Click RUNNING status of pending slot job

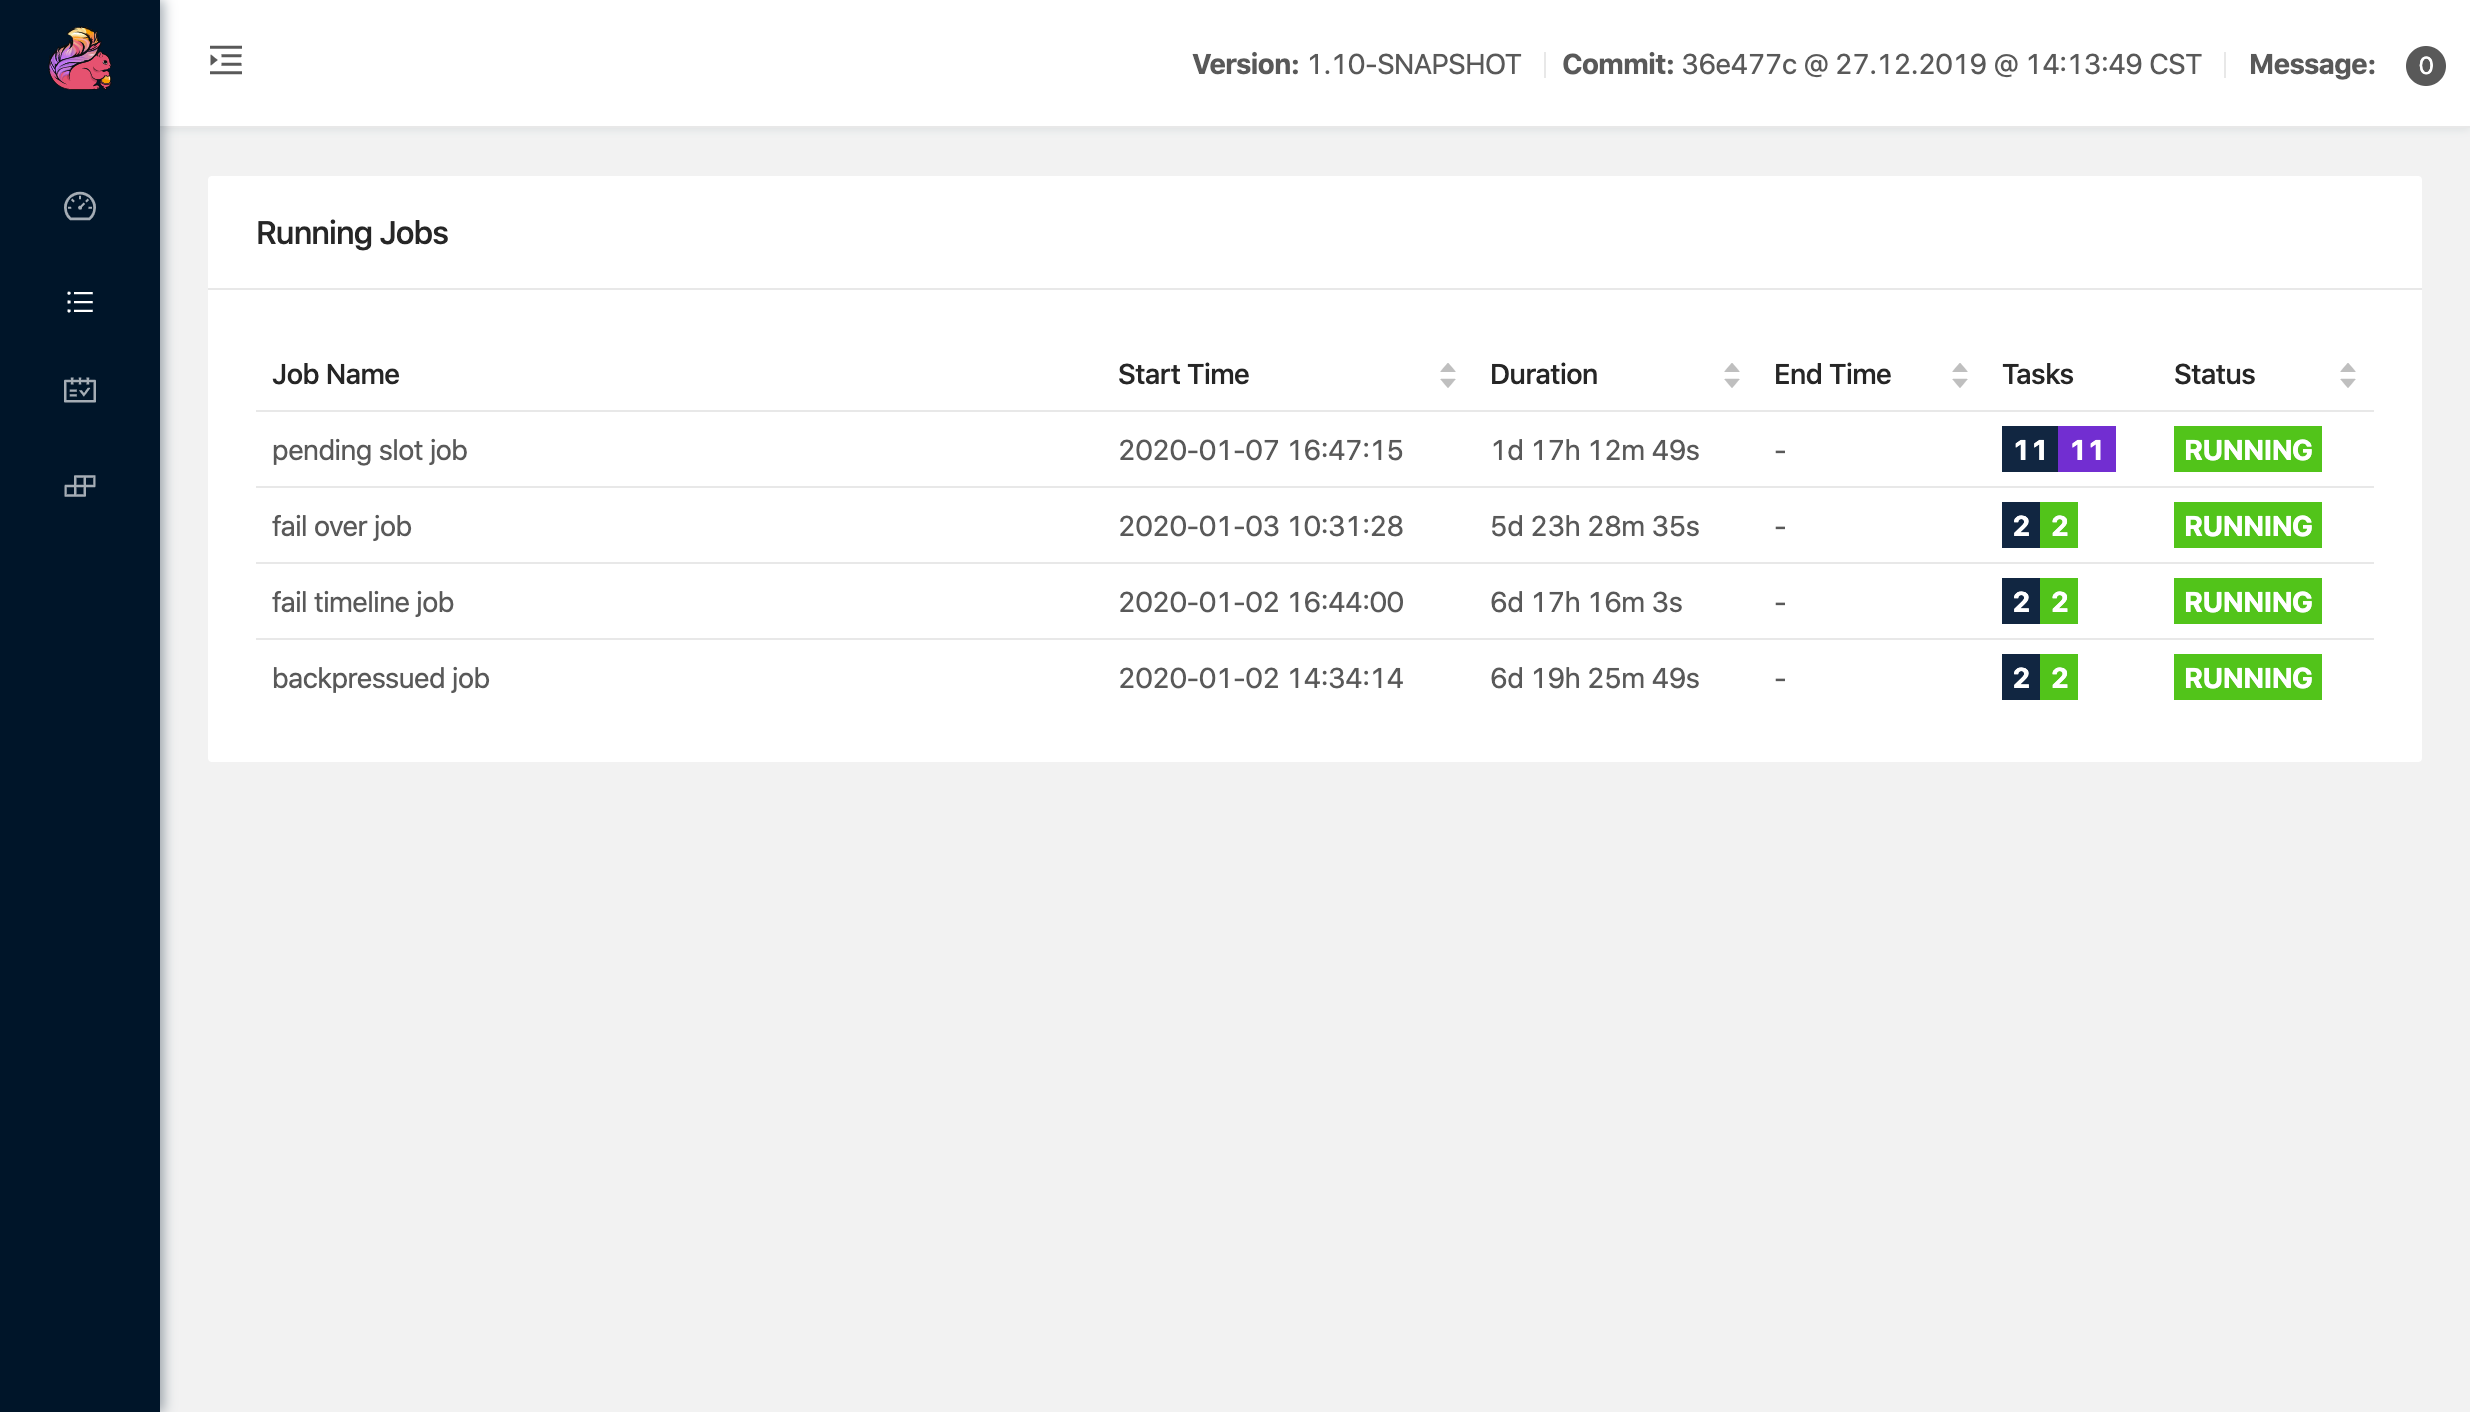click(x=2247, y=450)
